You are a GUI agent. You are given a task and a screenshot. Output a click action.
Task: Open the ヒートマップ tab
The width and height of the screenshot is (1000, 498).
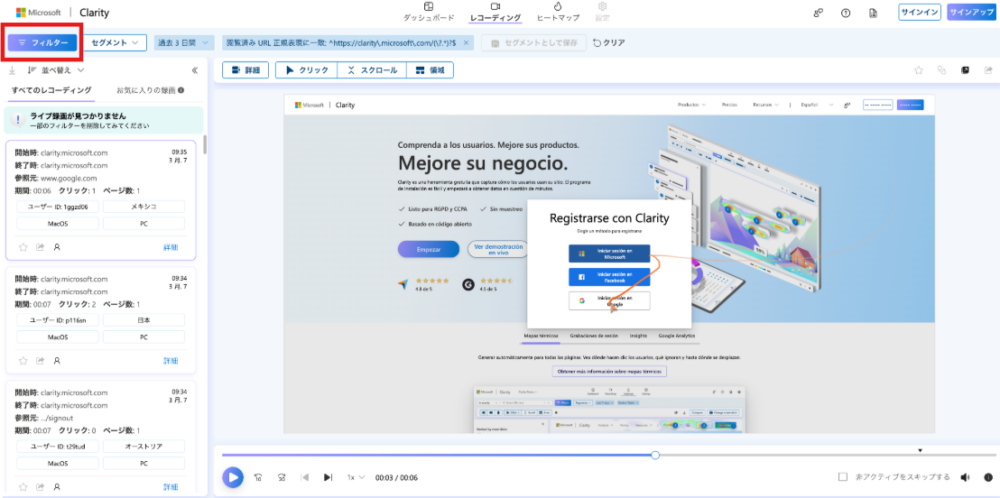(557, 12)
